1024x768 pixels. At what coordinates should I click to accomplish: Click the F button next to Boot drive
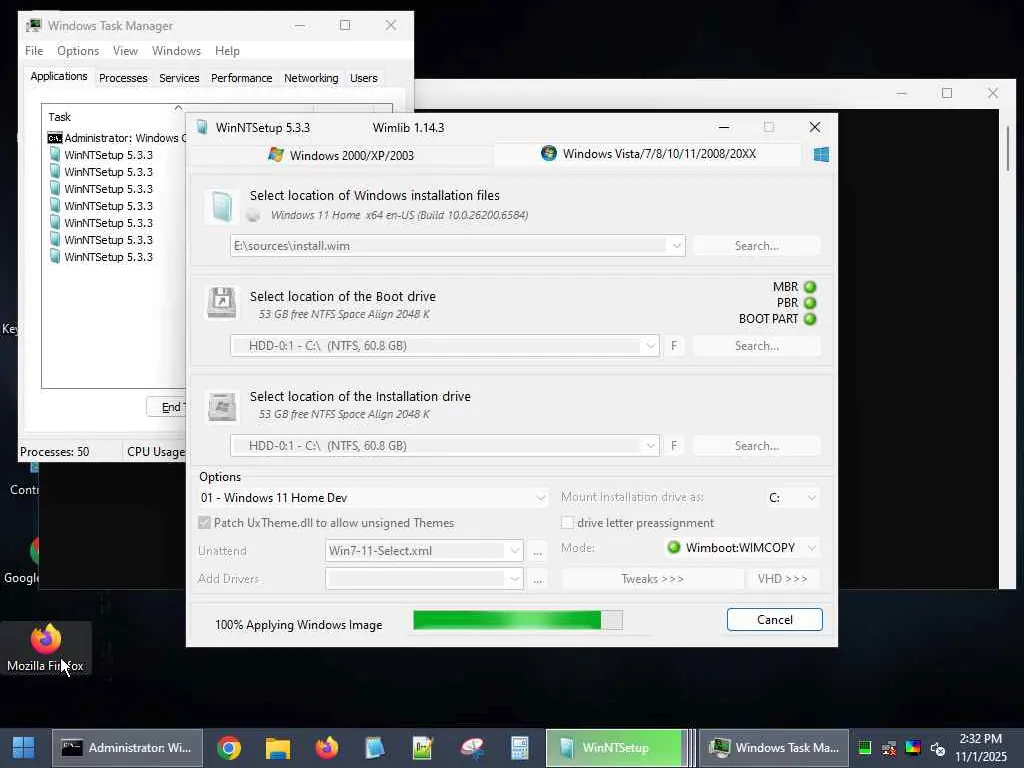coord(674,346)
